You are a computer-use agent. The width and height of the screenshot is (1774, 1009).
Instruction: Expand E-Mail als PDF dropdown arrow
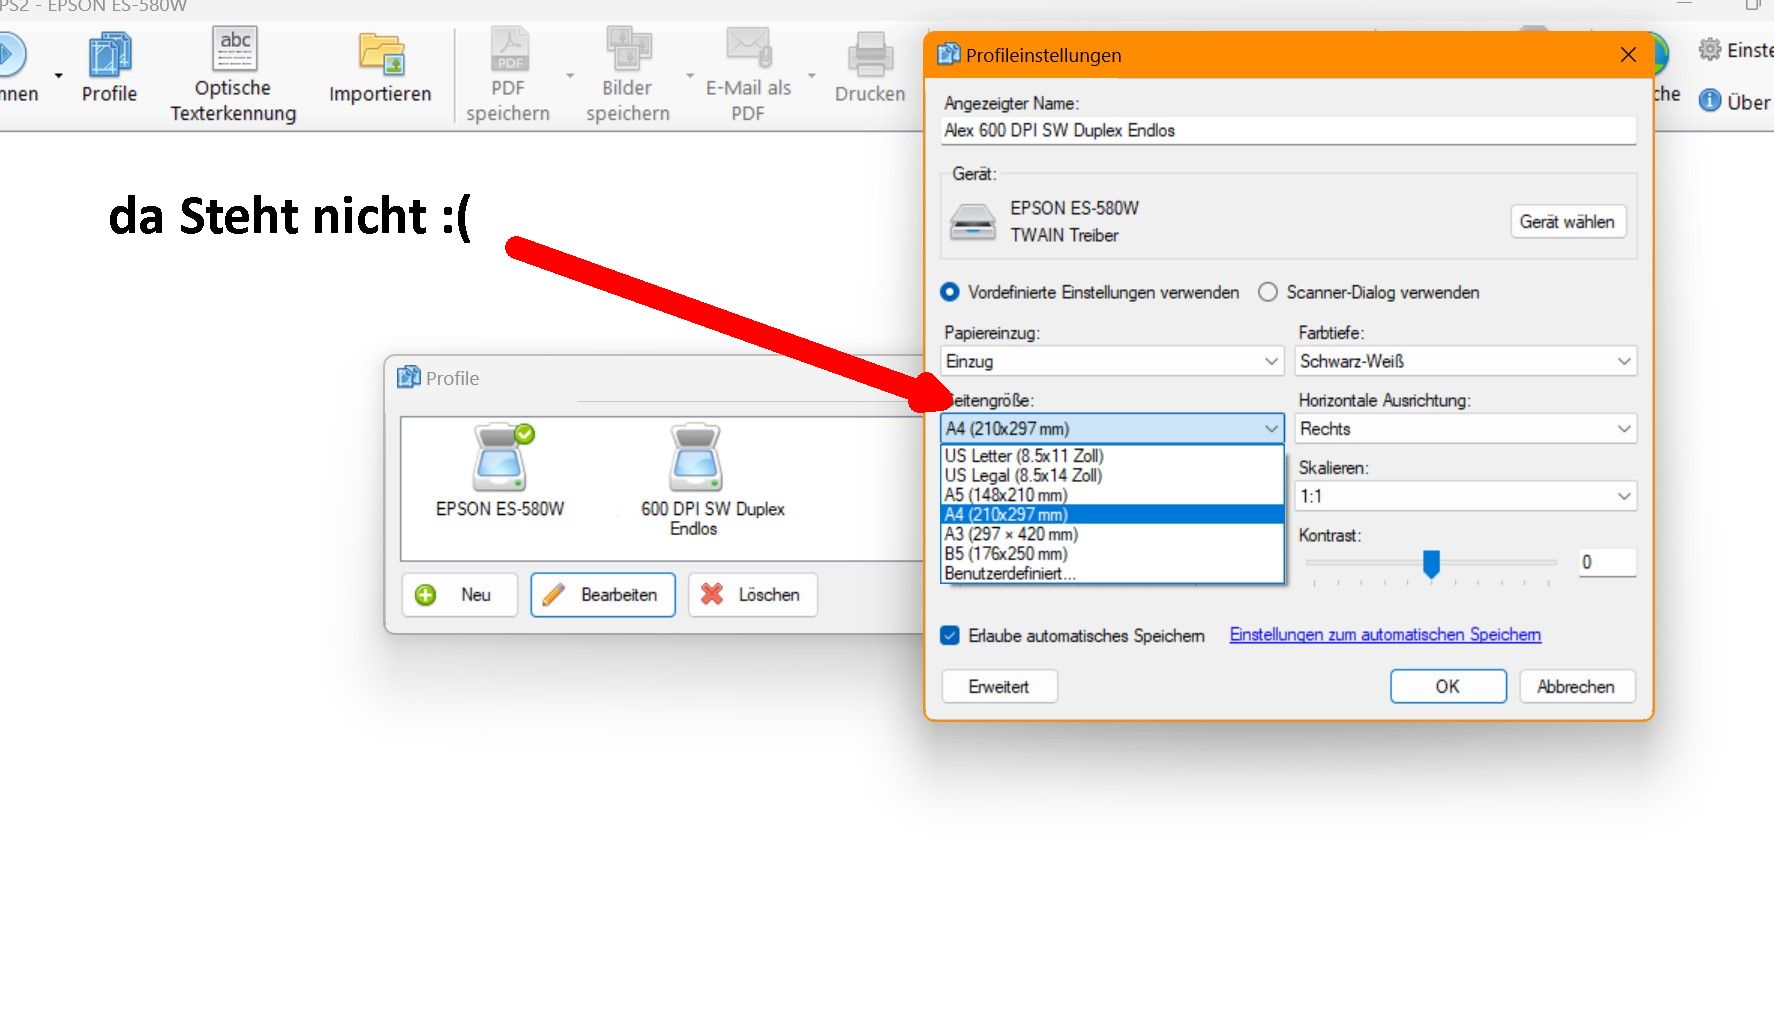(811, 76)
